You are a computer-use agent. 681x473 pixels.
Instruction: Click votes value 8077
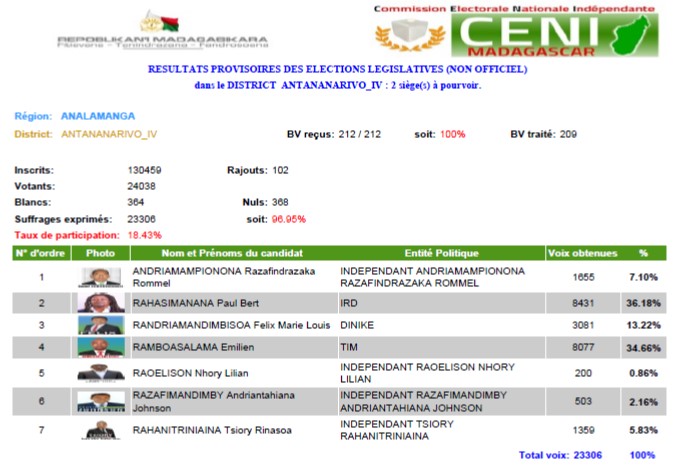tap(583, 347)
